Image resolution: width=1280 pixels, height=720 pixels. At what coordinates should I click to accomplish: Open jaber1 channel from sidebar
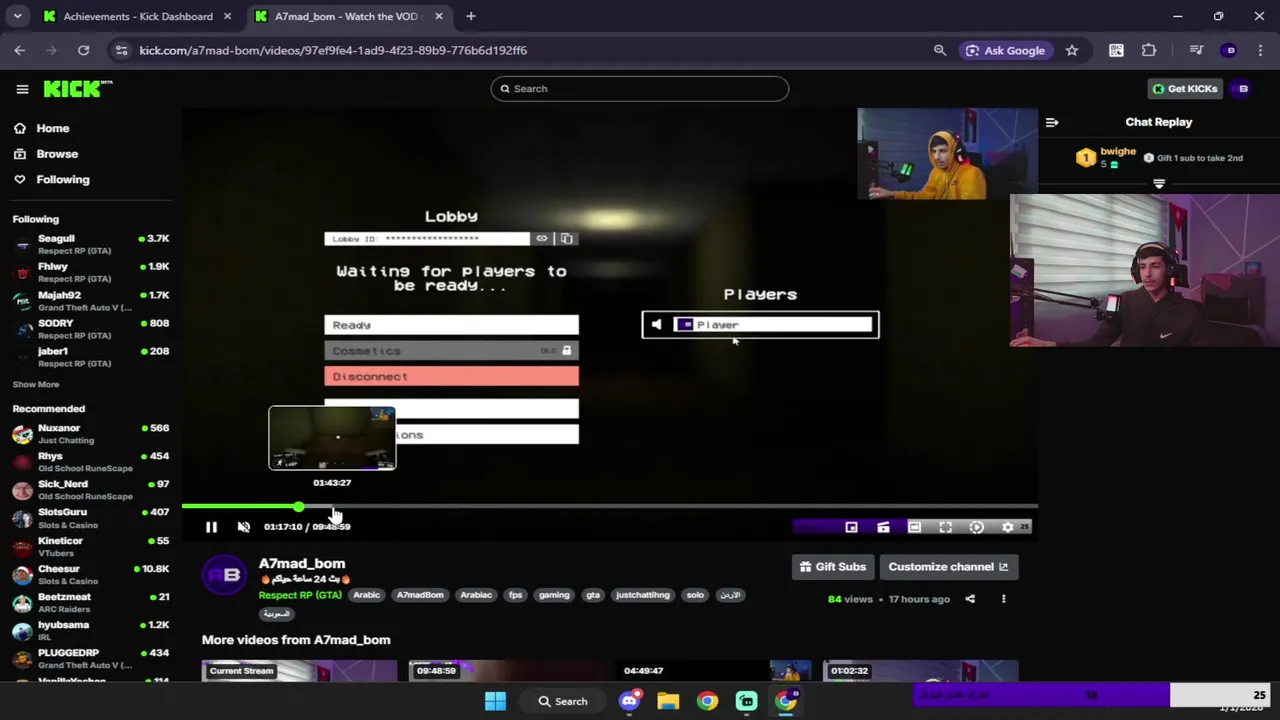coord(90,357)
